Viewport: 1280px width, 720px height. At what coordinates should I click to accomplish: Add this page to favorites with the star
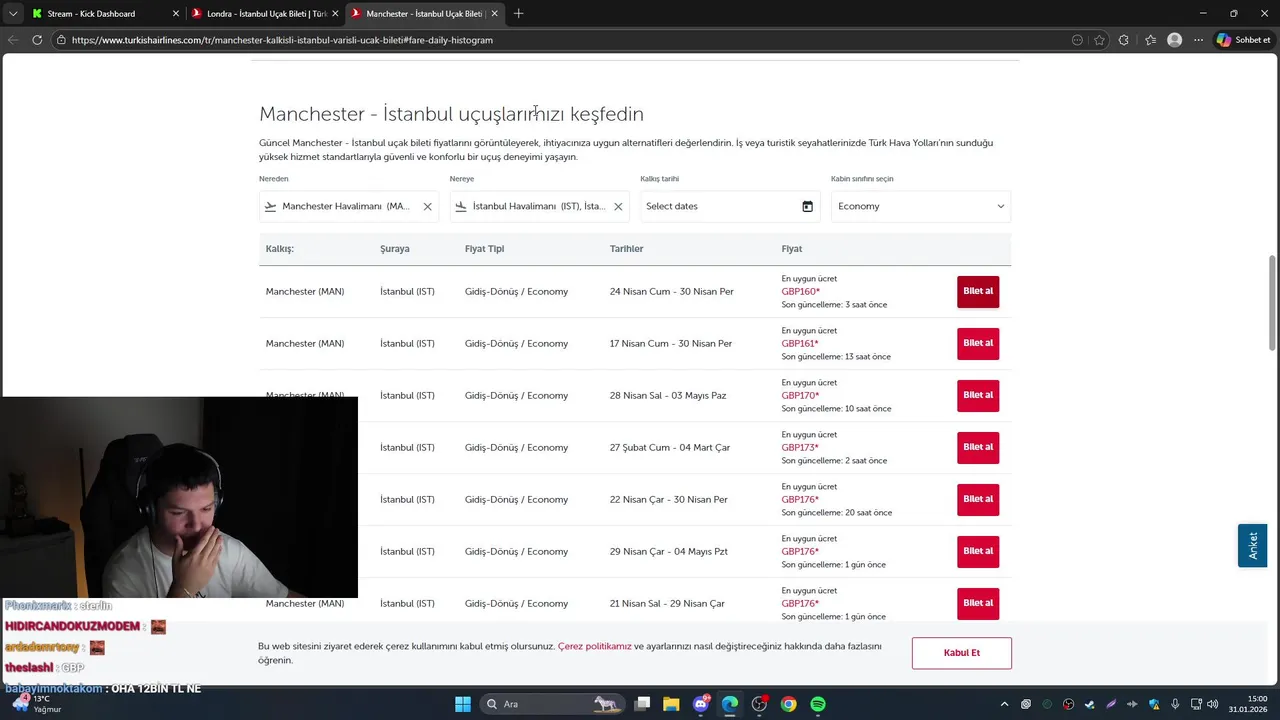(x=1099, y=40)
